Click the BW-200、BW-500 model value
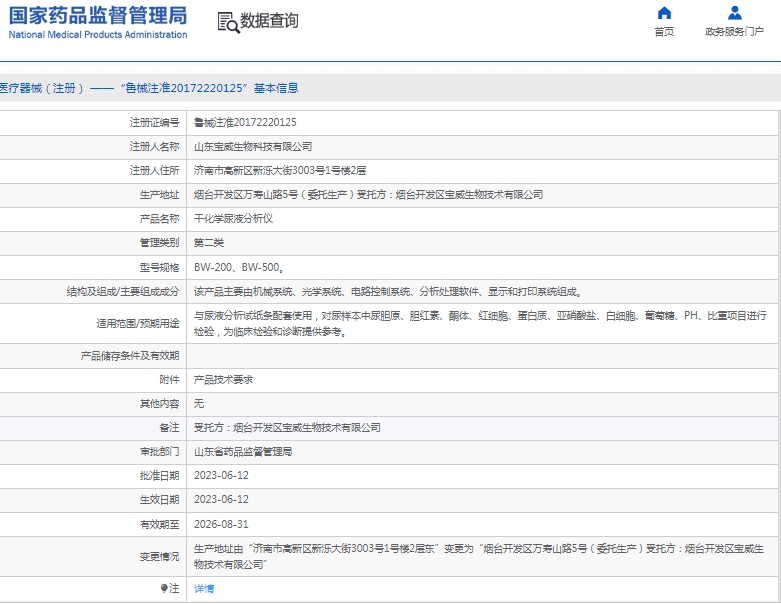 (239, 267)
